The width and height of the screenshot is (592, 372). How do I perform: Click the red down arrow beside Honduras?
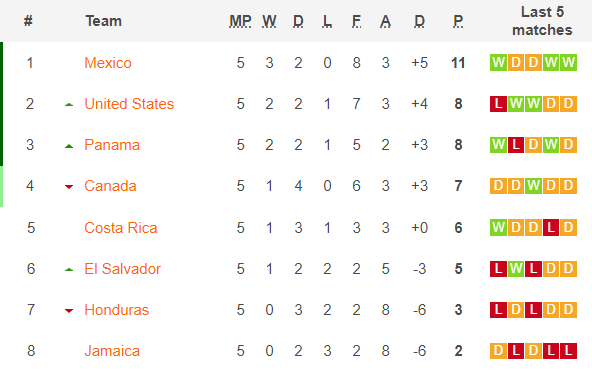pyautogui.click(x=69, y=311)
